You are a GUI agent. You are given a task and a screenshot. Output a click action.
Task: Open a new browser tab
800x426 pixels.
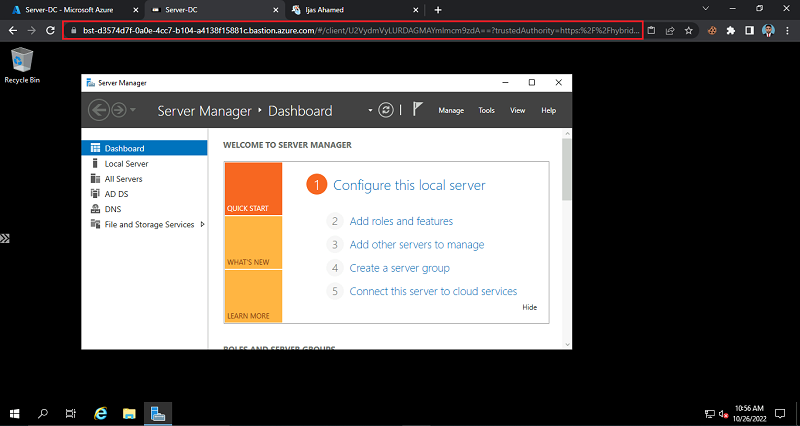click(x=438, y=10)
